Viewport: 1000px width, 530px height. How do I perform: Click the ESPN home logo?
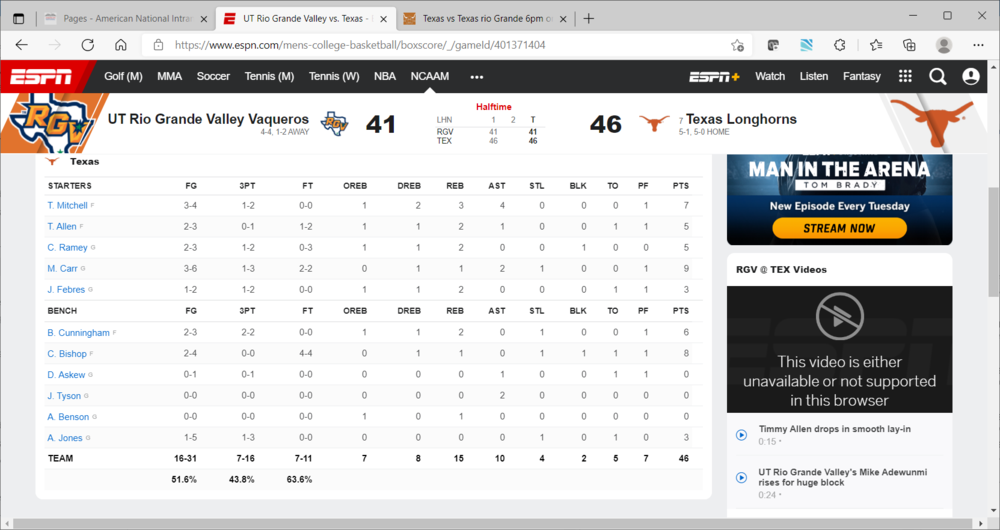point(40,76)
